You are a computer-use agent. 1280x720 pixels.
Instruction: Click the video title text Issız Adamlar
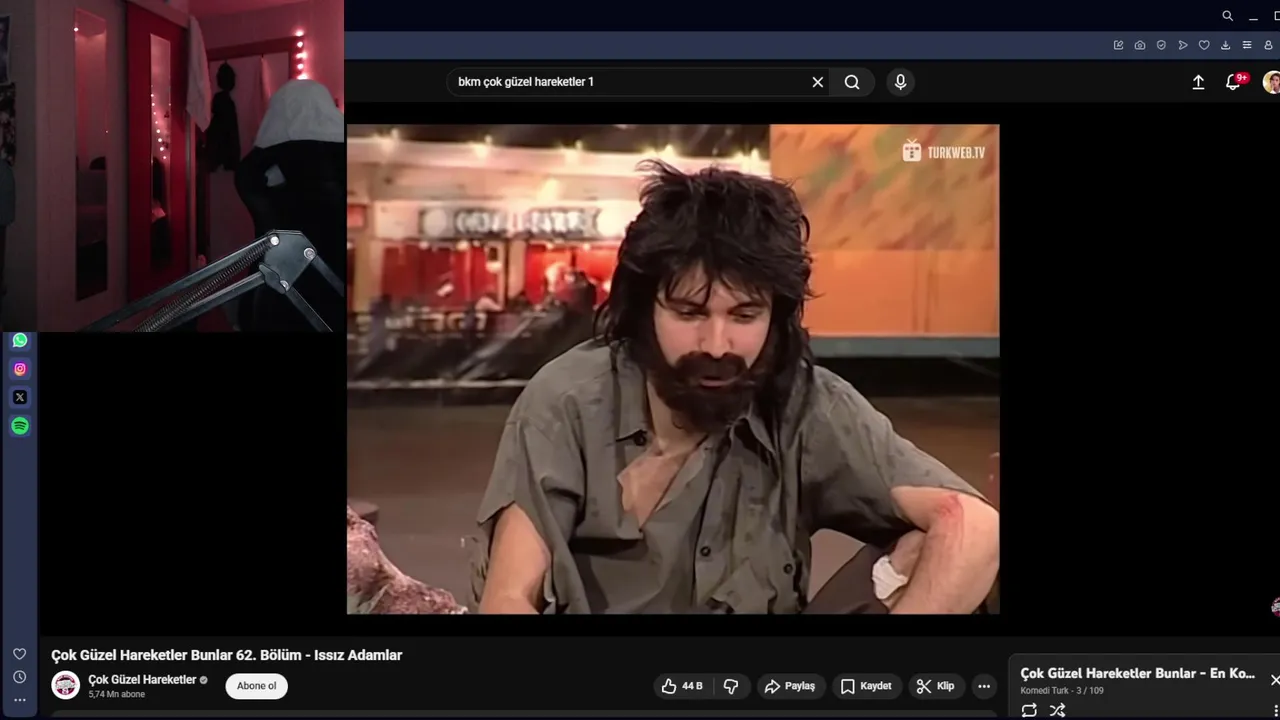click(x=358, y=655)
